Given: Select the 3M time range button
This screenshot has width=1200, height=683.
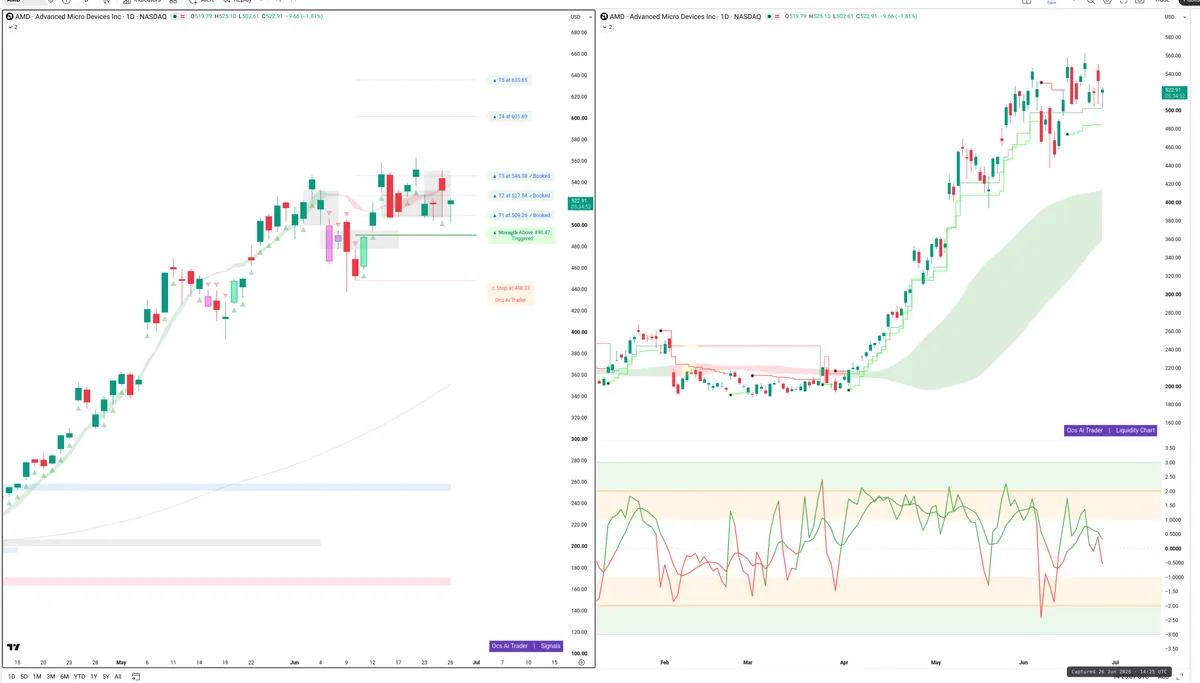Looking at the screenshot, I should coord(51,676).
